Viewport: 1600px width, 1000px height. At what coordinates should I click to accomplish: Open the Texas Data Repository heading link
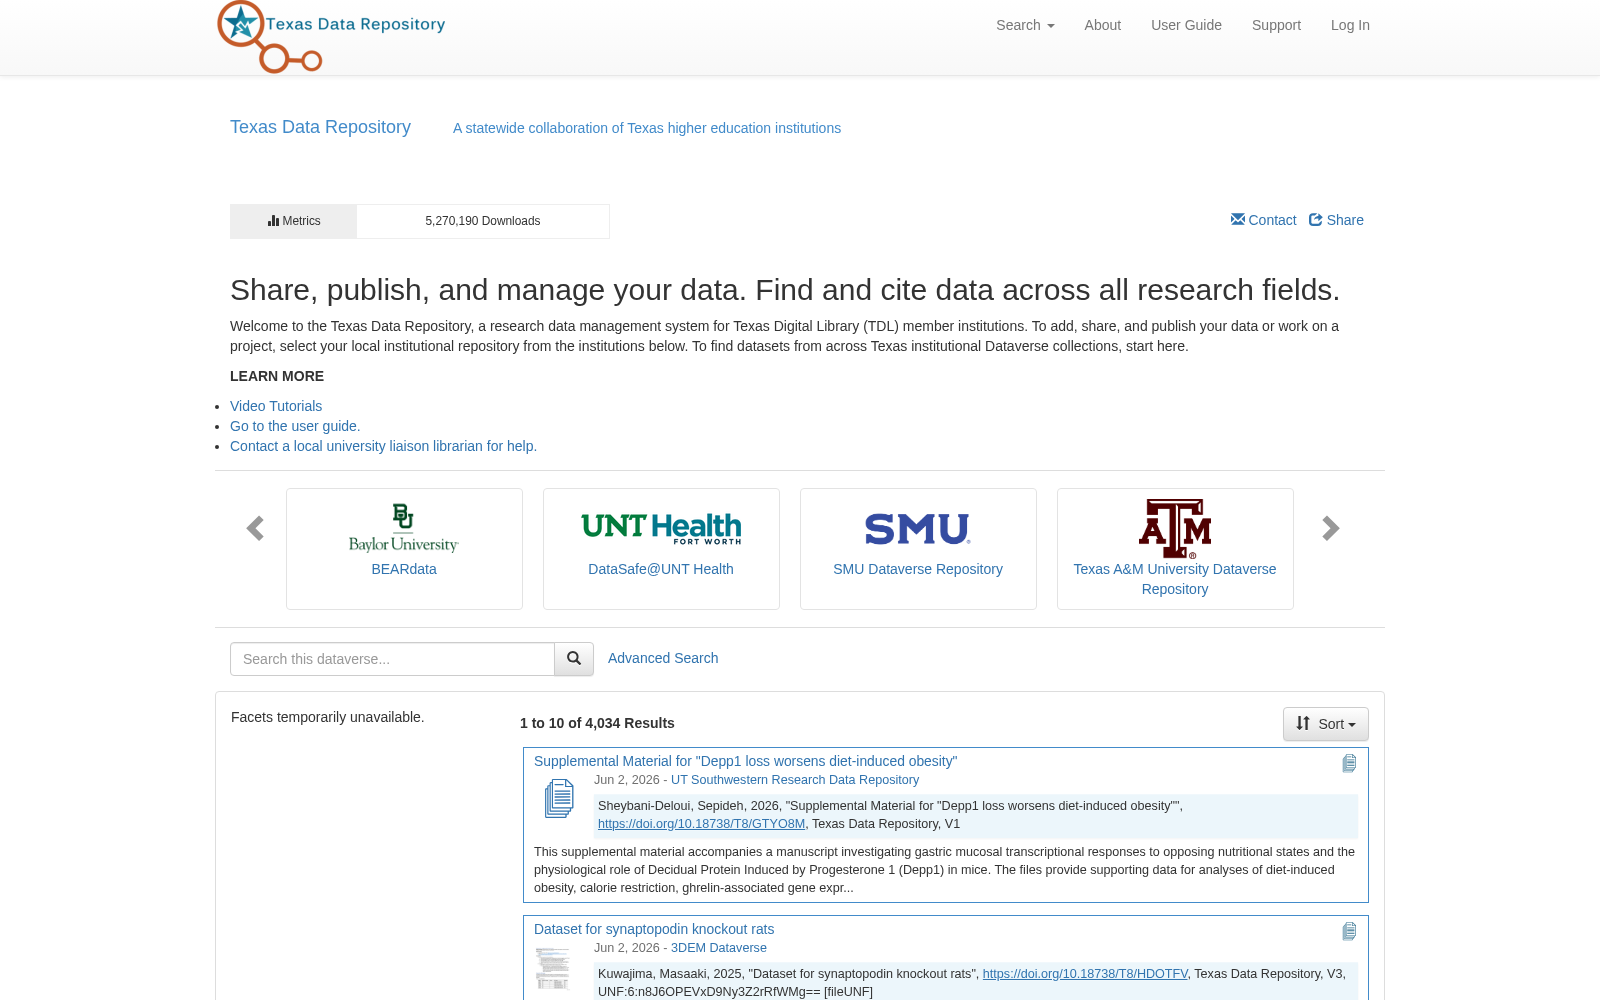tap(320, 127)
